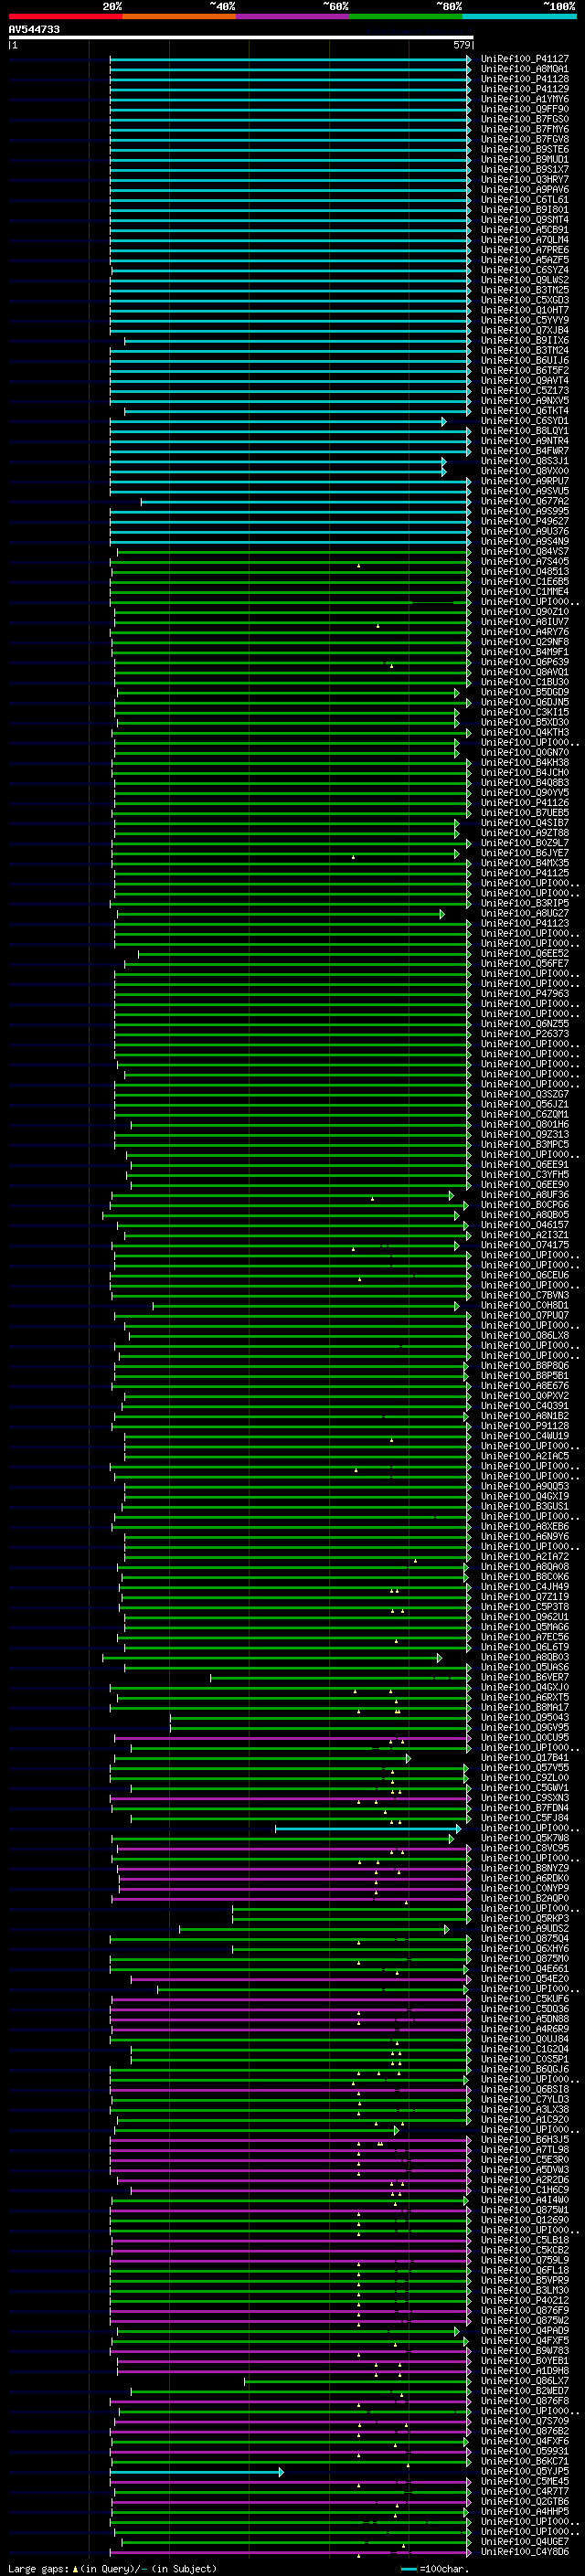Select hit label UniRef100_C1MME4
Screen dimensions: 585x2576
point(525,591)
